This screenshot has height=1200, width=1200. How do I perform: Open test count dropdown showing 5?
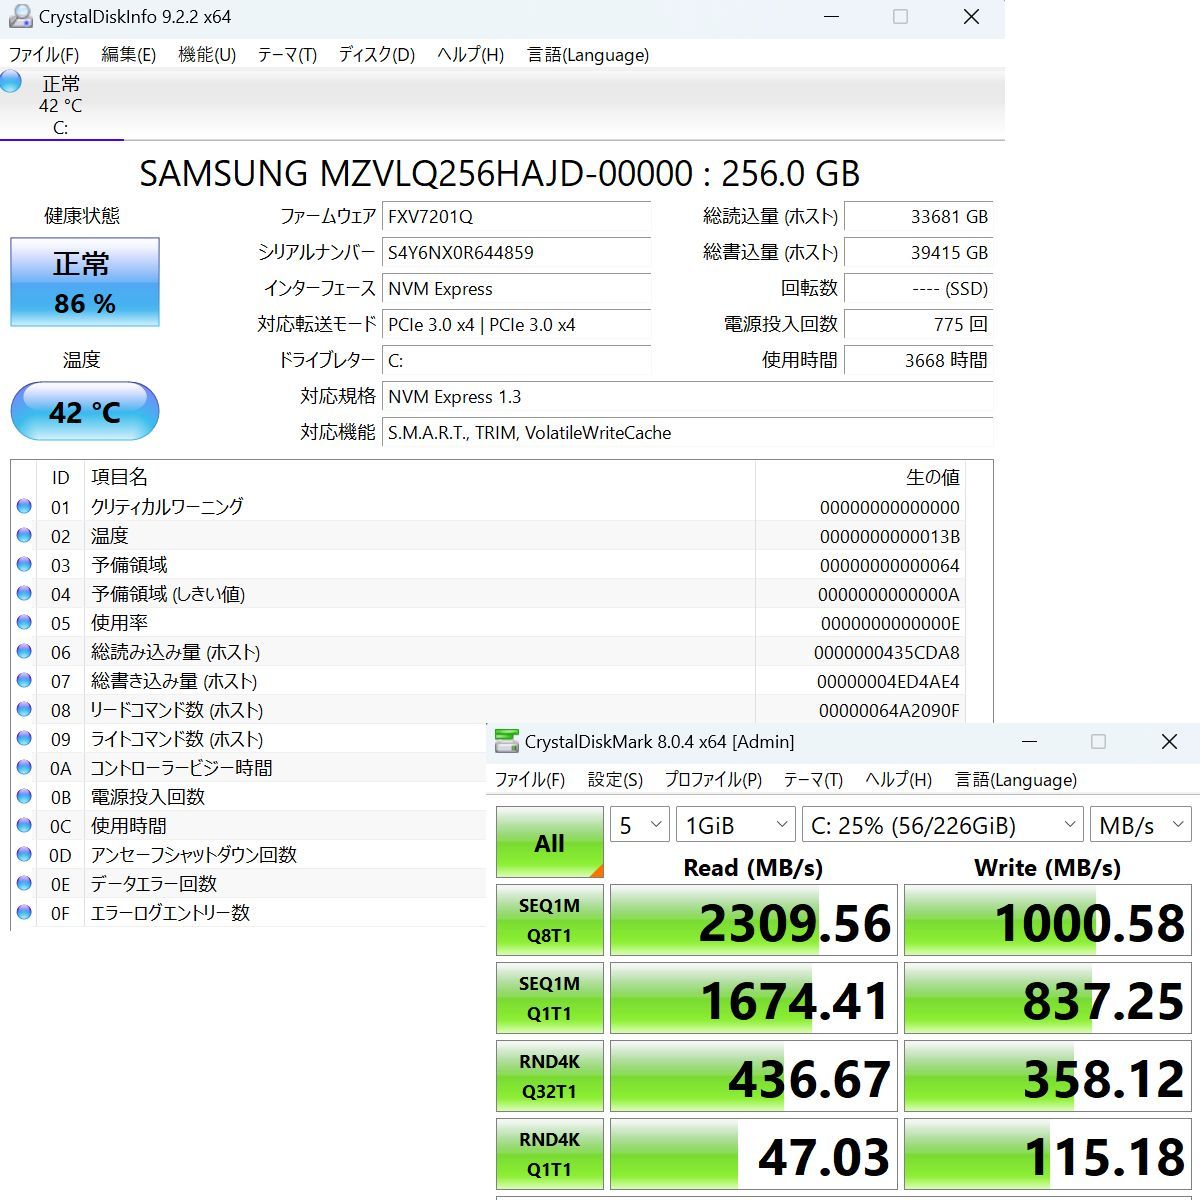640,825
